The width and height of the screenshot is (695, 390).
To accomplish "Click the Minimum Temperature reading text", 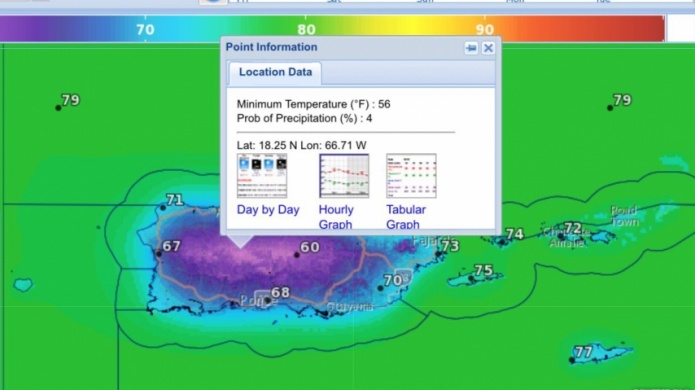I will pos(313,104).
